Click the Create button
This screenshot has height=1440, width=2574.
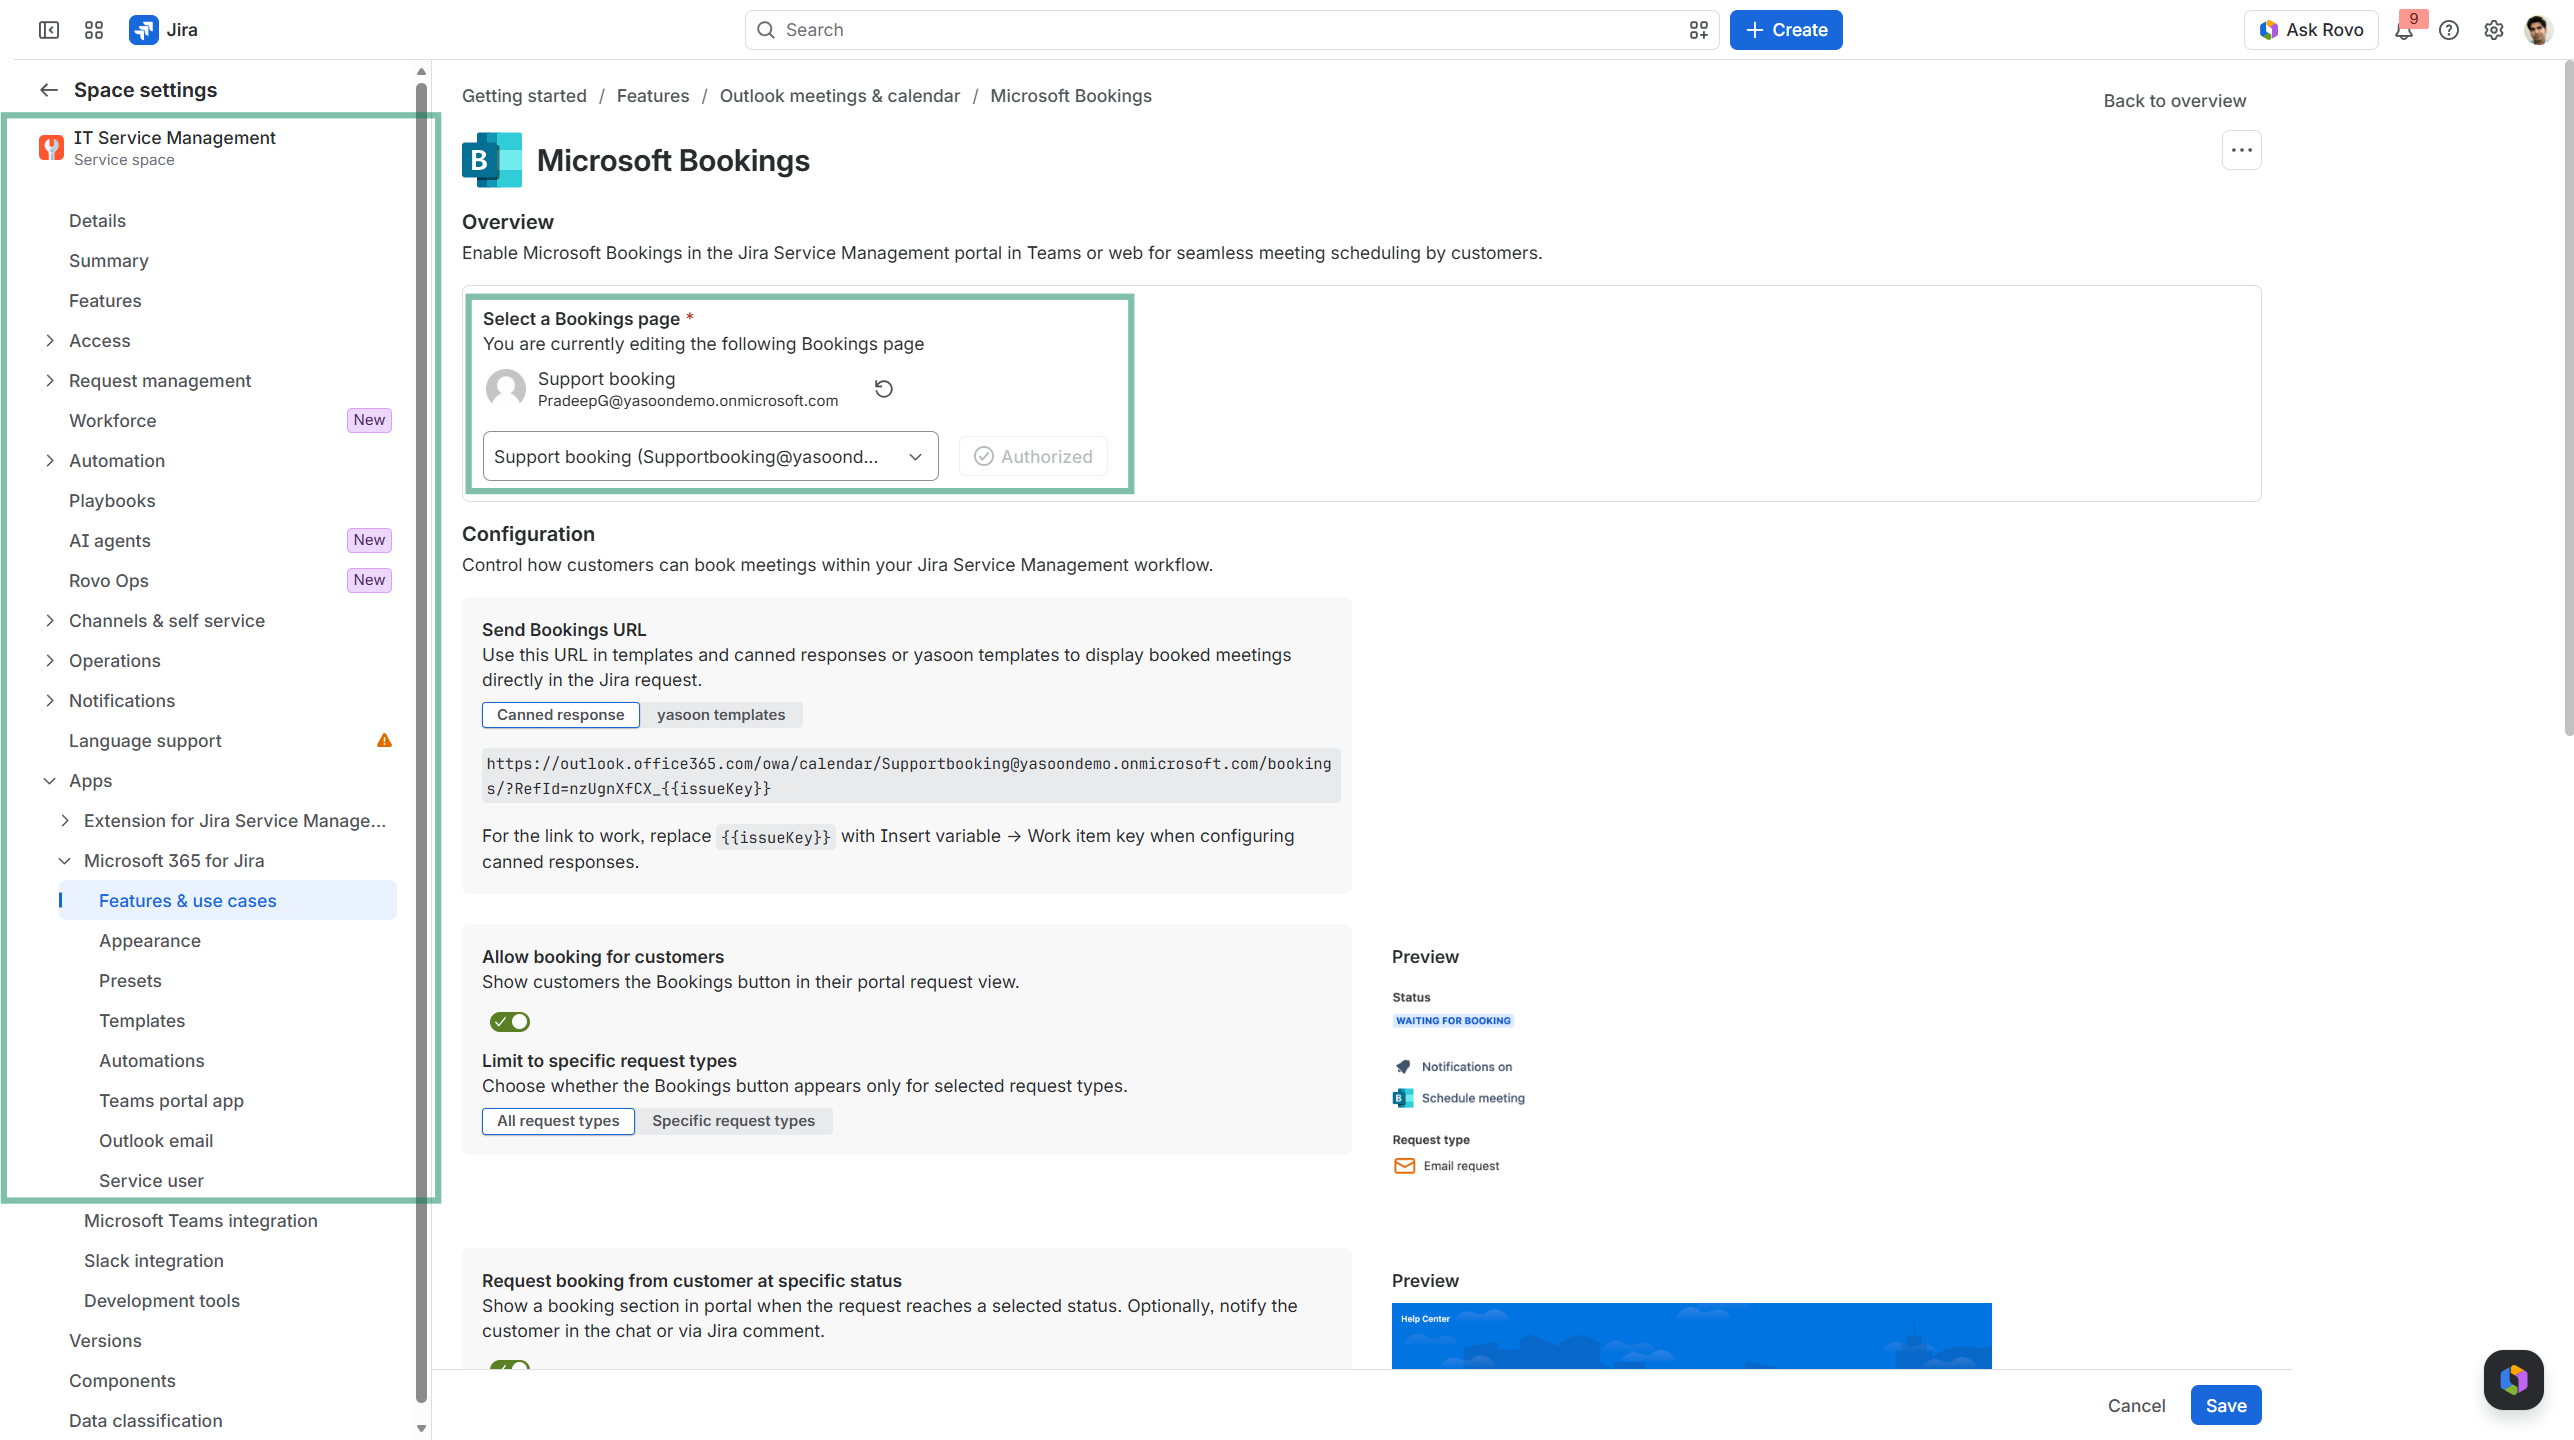pyautogui.click(x=1786, y=30)
